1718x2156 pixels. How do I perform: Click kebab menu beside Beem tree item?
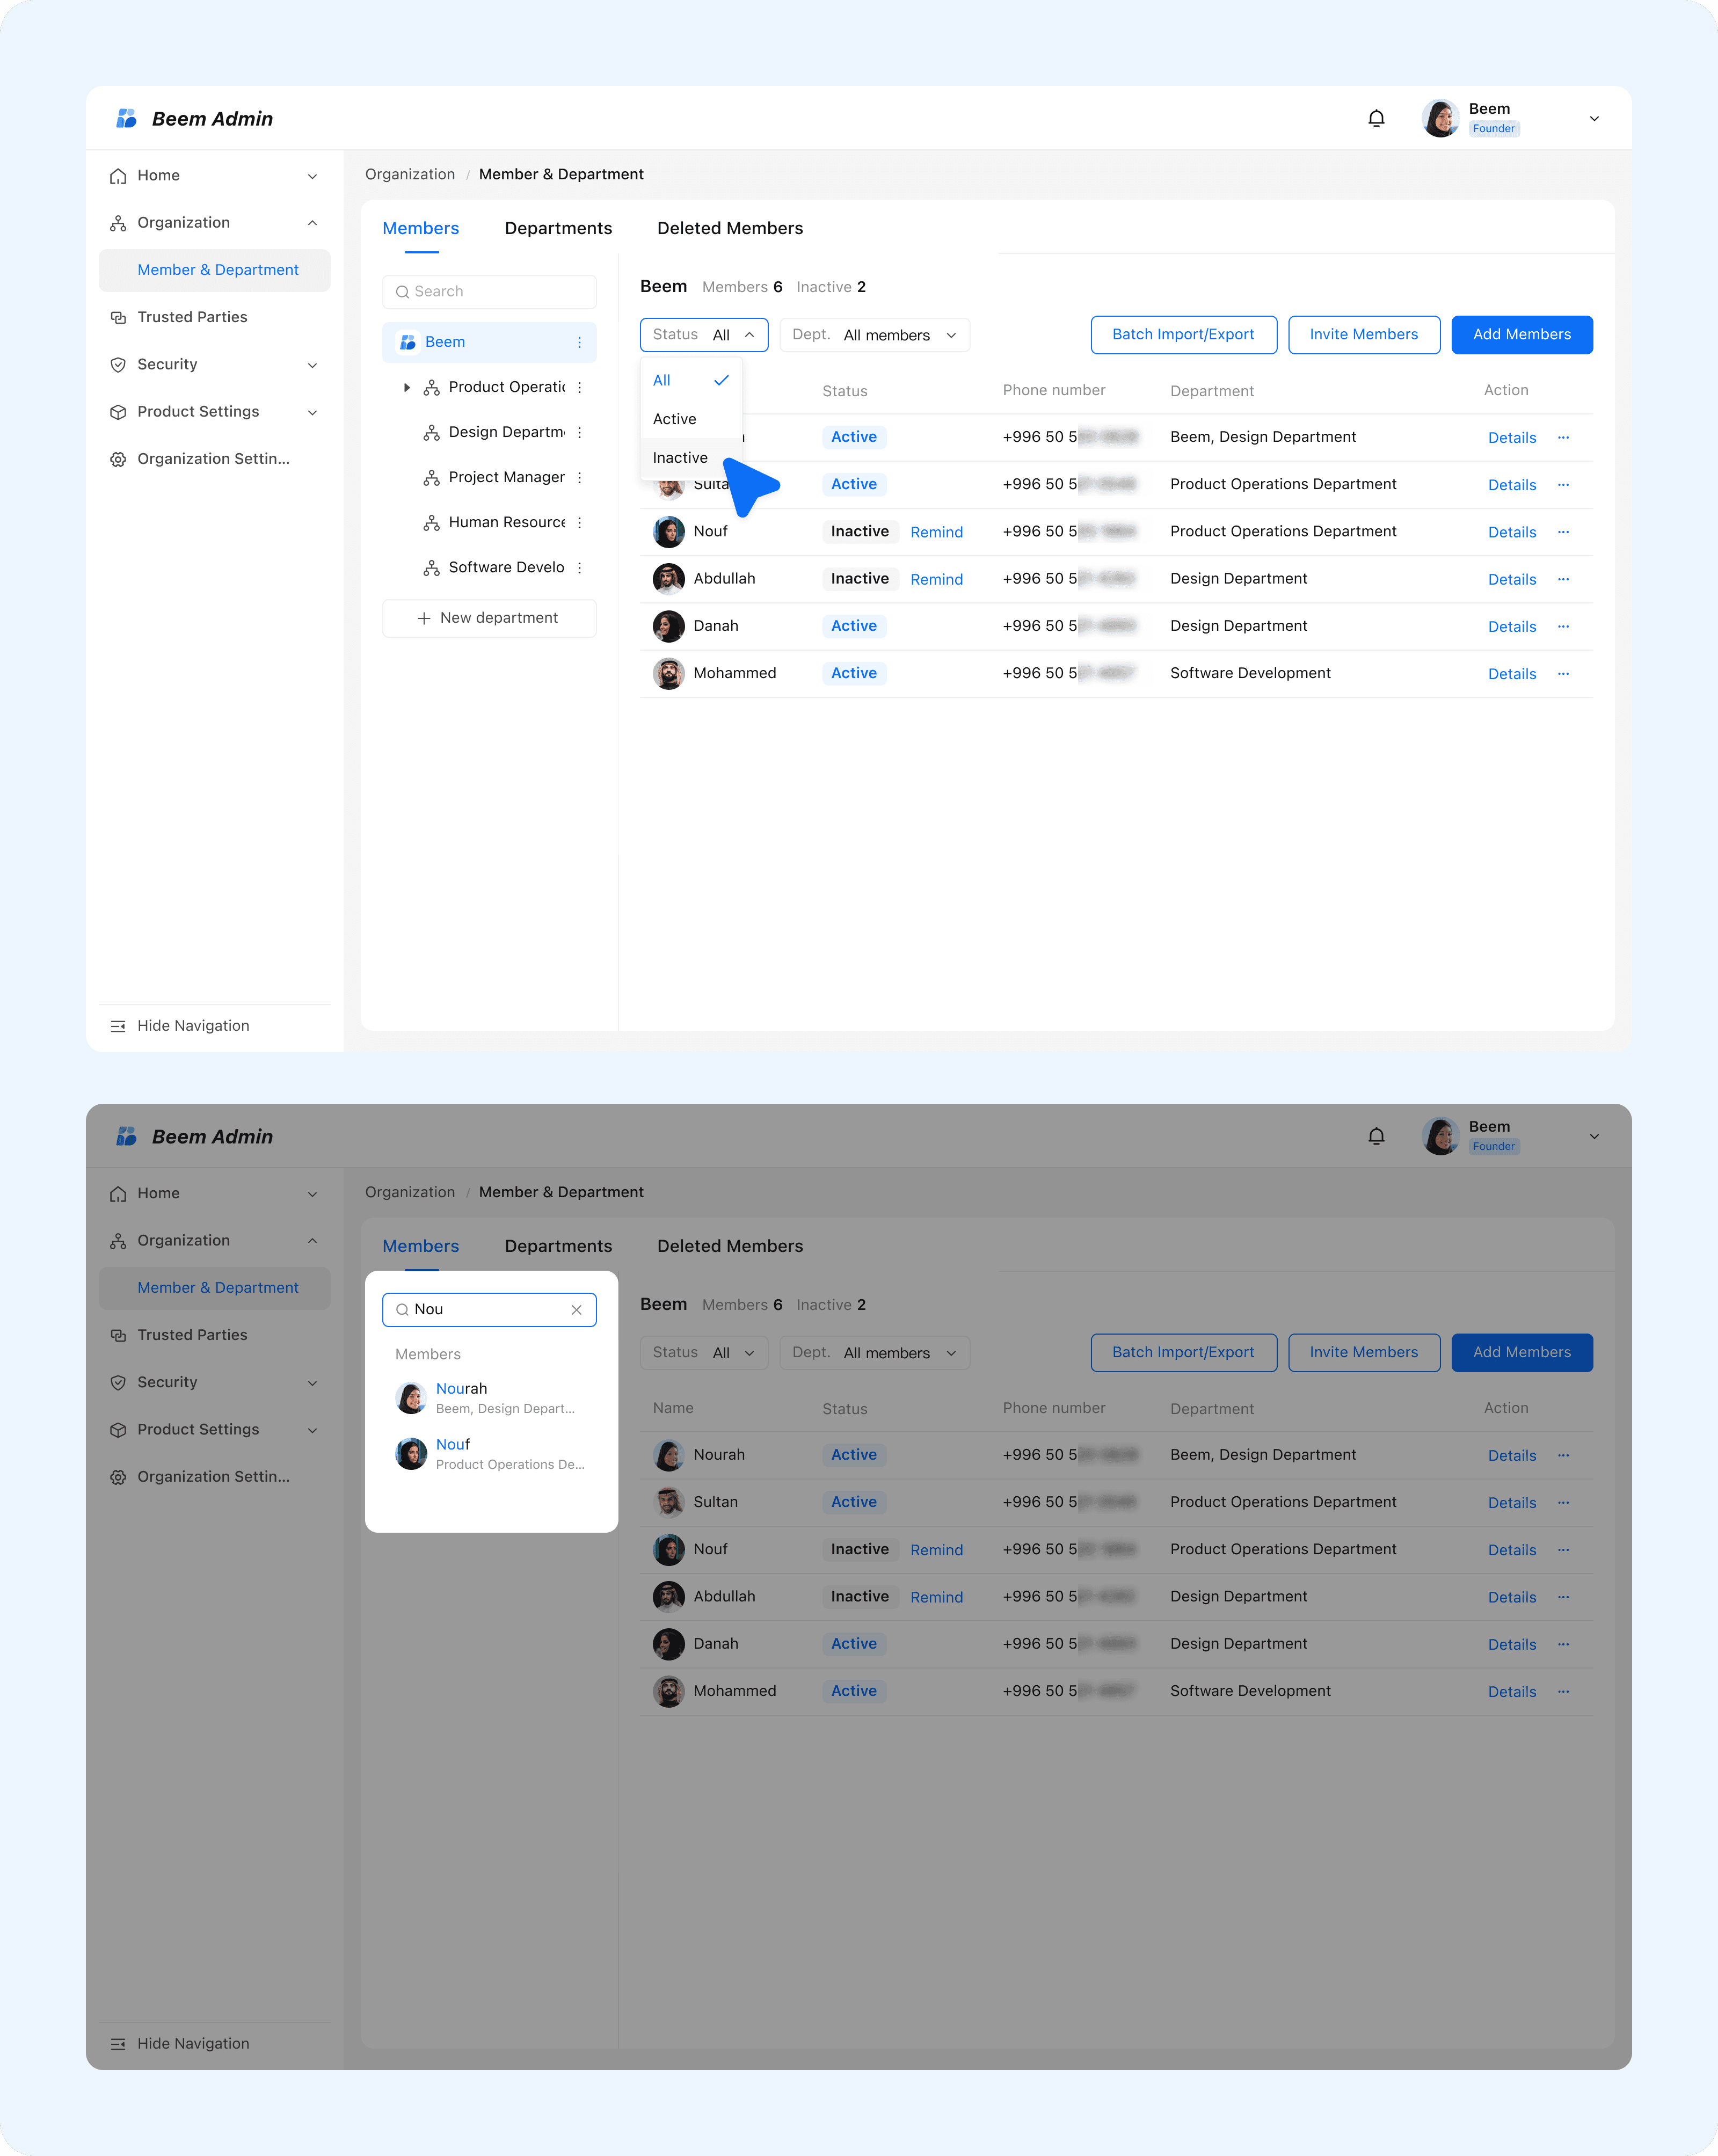(x=580, y=343)
